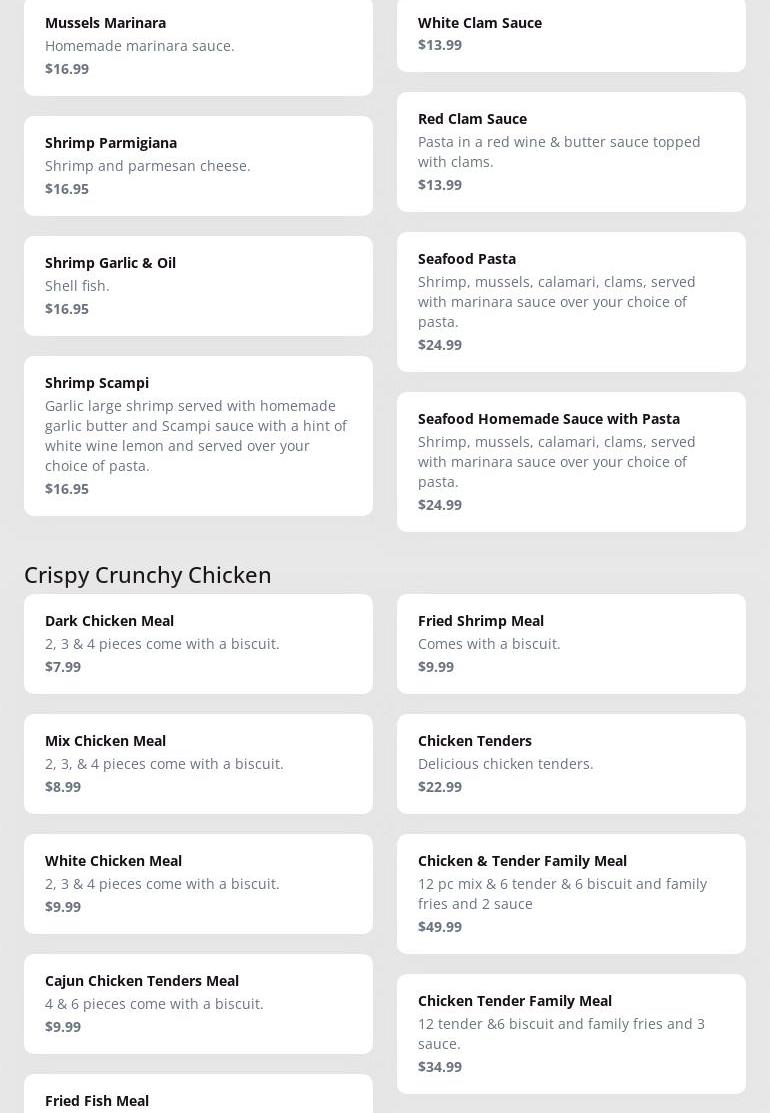Click the $7.99 Dark Chicken Meal price

coord(63,666)
